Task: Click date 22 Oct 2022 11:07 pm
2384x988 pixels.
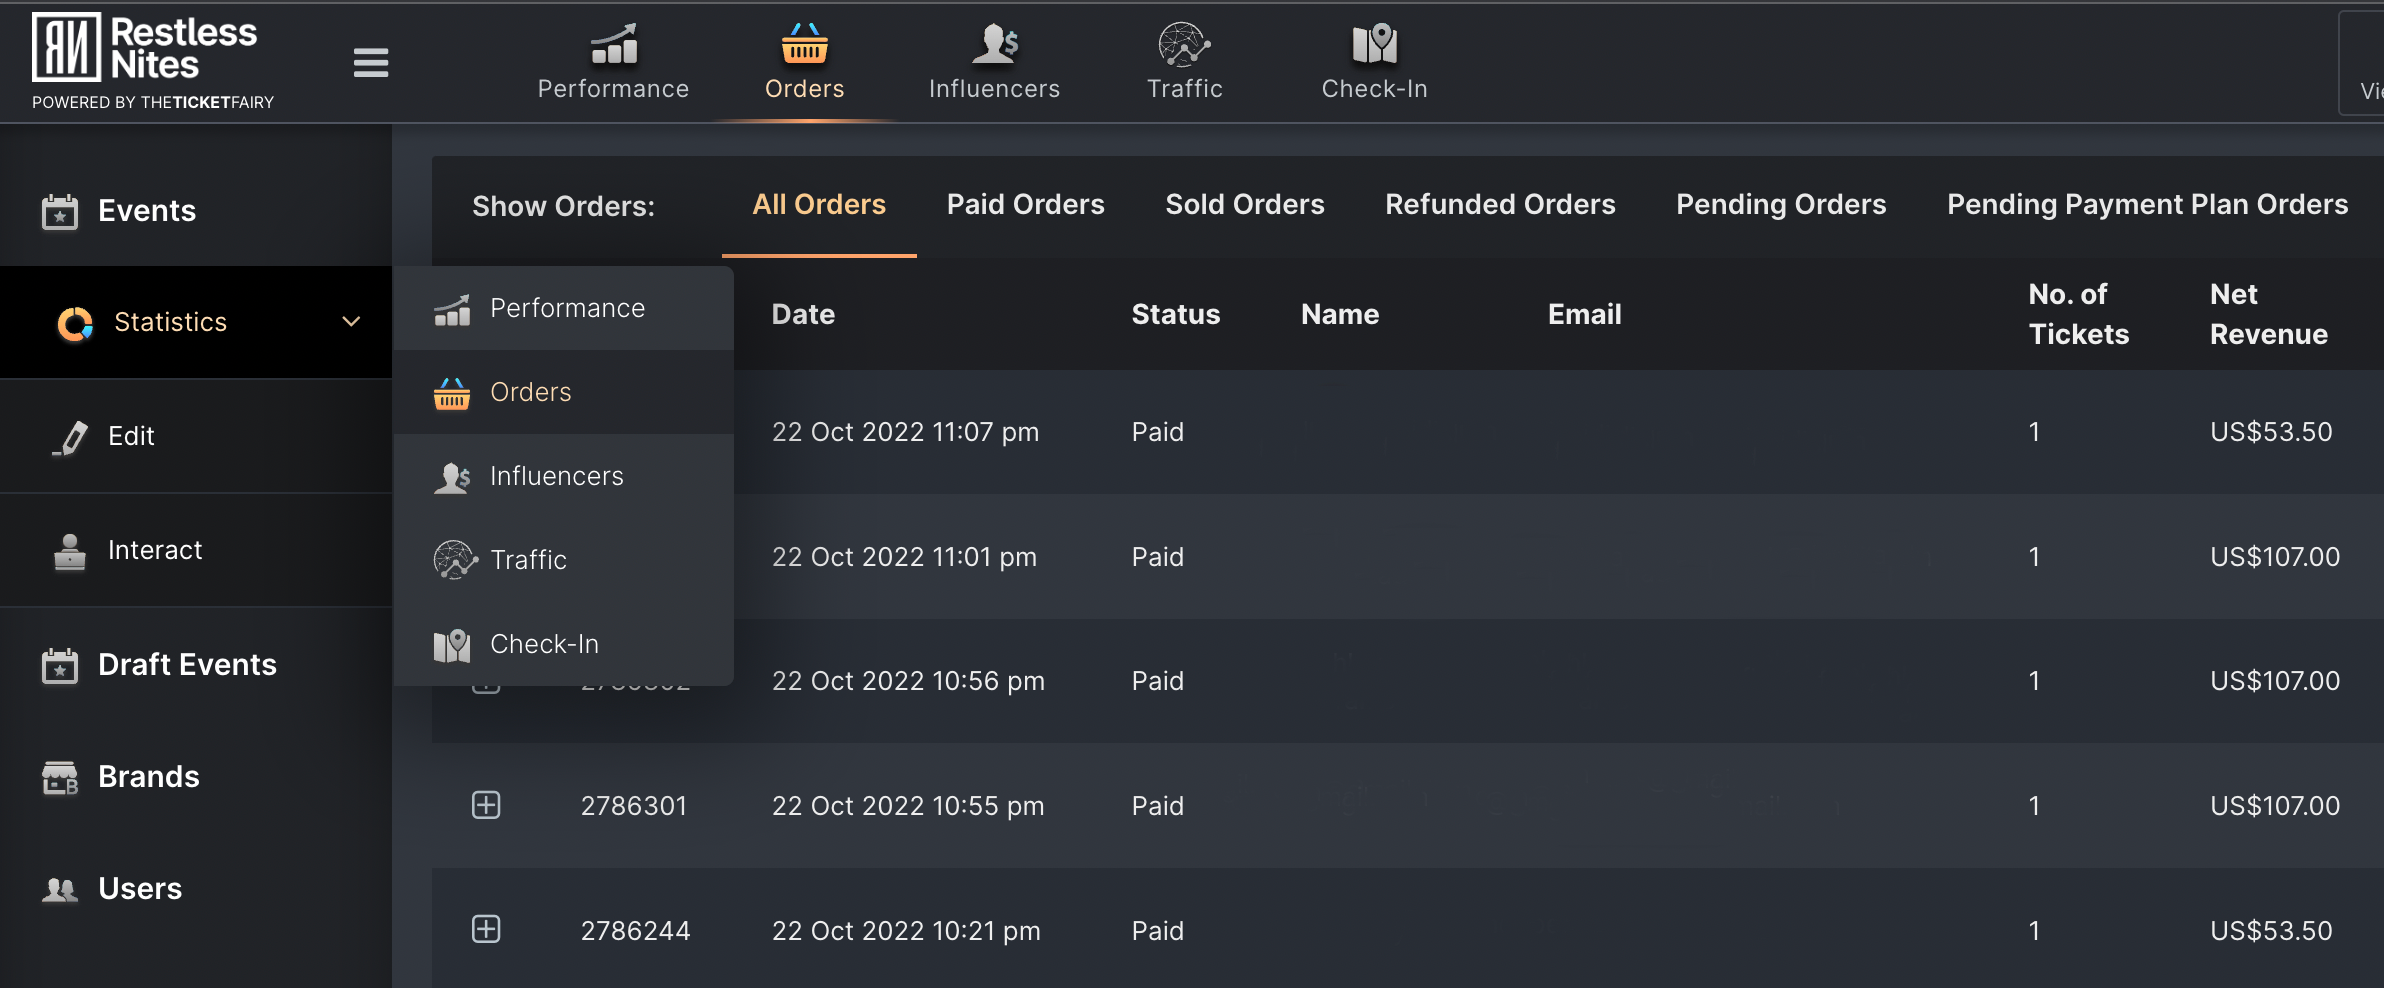Action: pos(905,432)
